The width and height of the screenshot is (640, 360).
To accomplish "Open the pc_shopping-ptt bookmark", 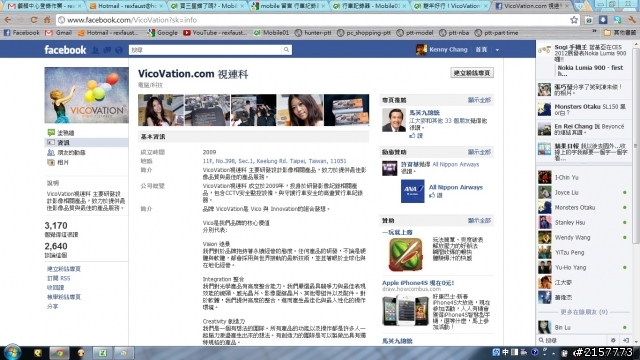I will pos(364,33).
